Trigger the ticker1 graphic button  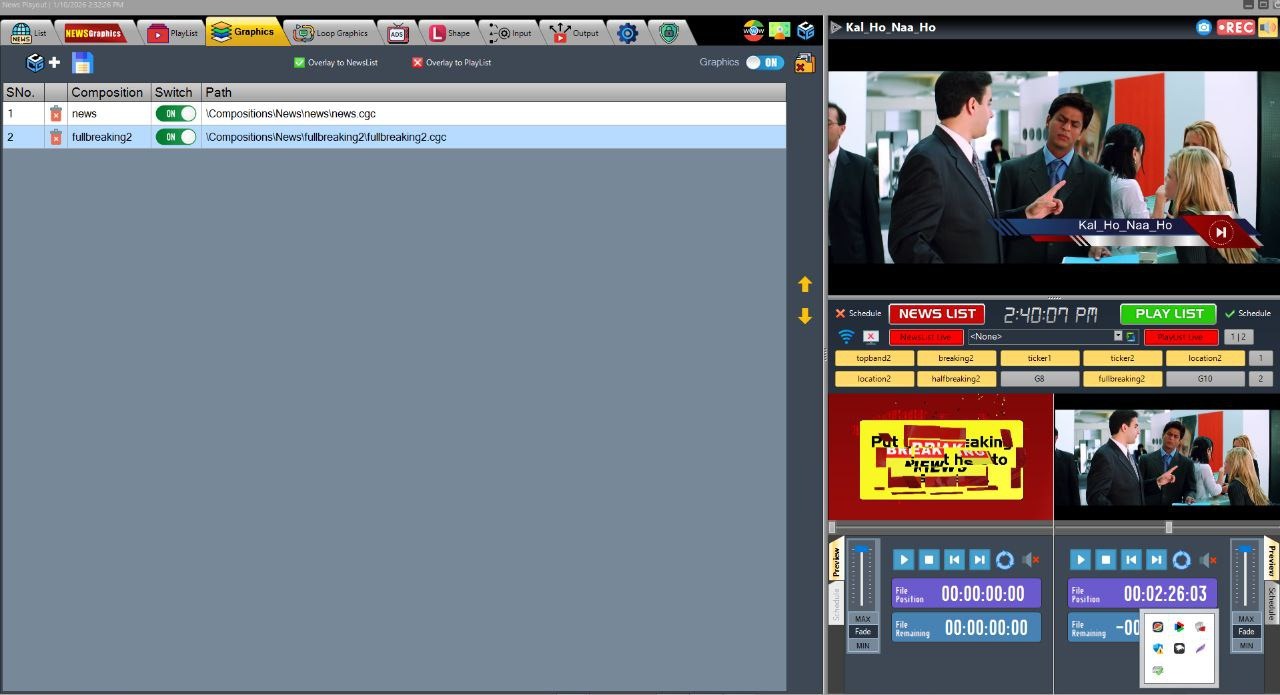tap(1039, 358)
